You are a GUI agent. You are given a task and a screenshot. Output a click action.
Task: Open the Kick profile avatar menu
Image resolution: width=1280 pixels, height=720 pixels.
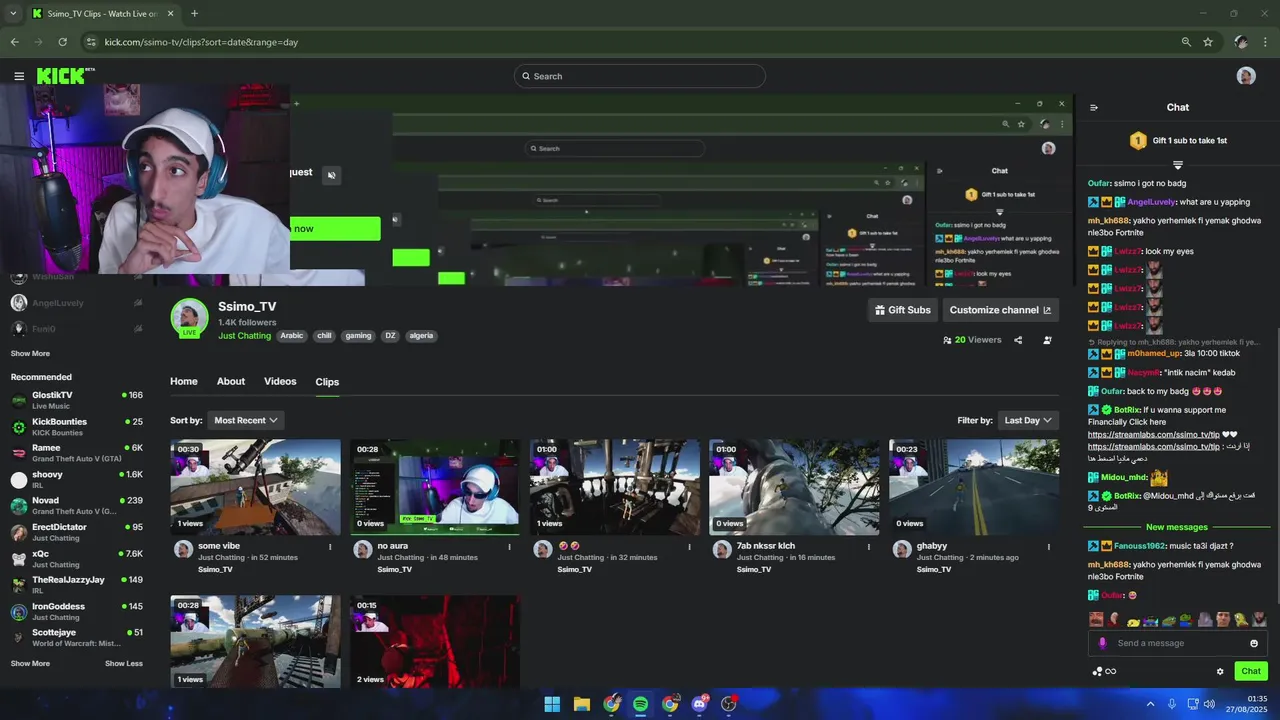pos(1246,76)
